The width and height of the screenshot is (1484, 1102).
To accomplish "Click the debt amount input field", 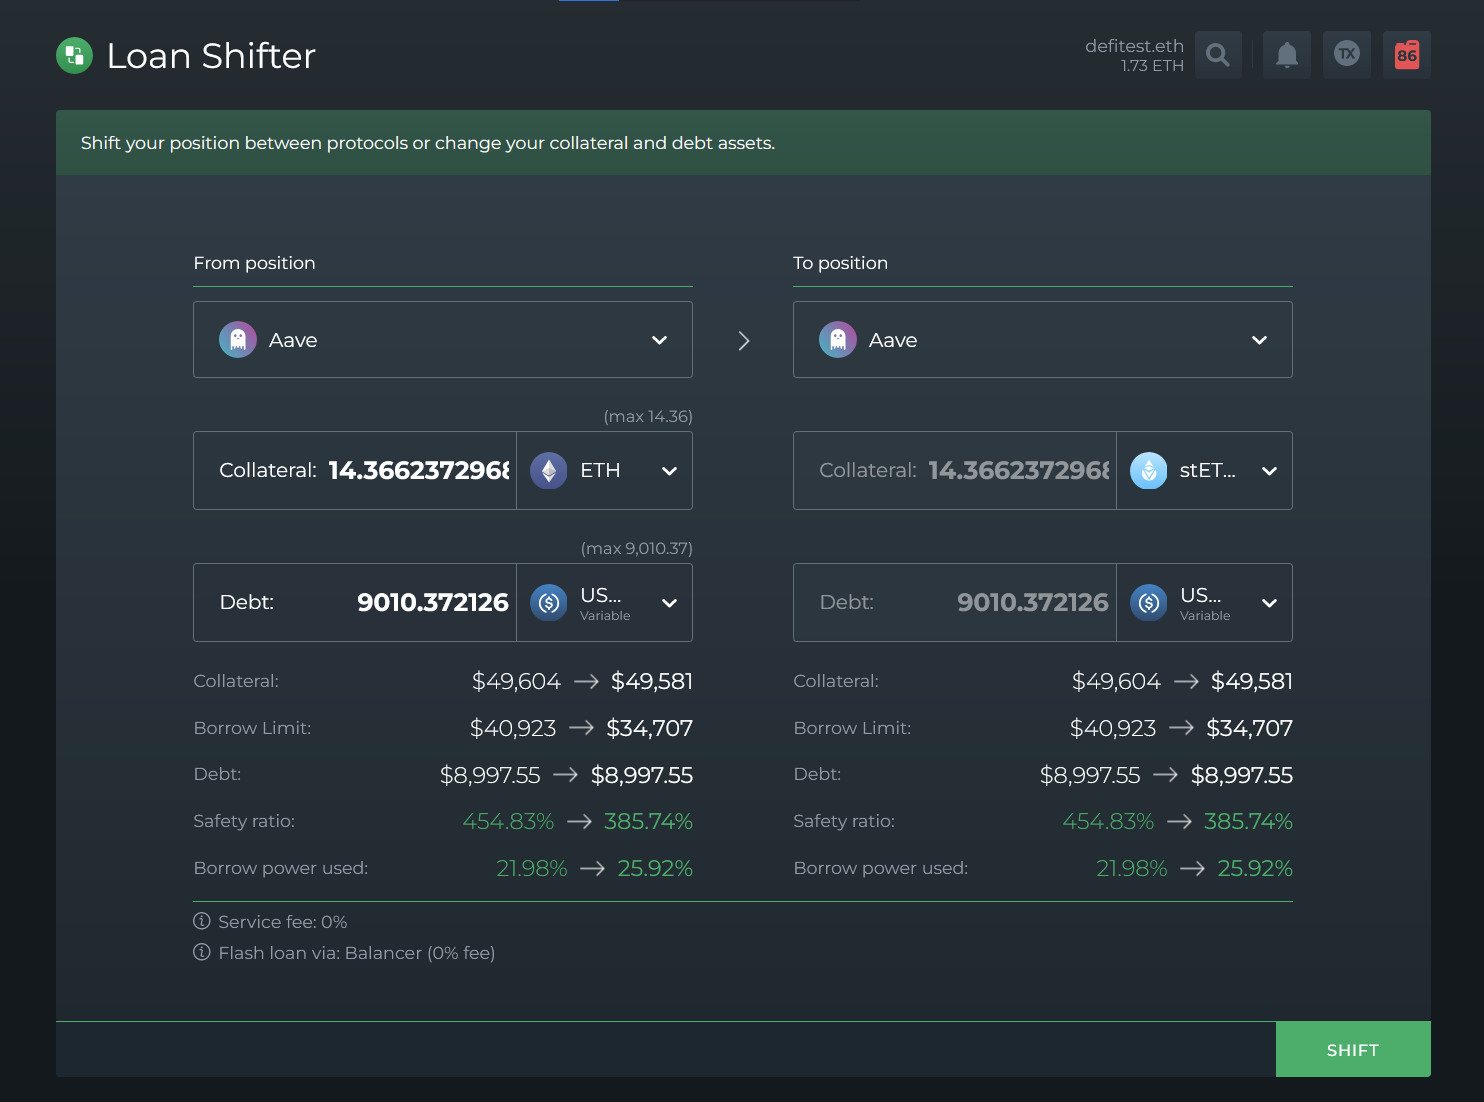I will point(420,602).
